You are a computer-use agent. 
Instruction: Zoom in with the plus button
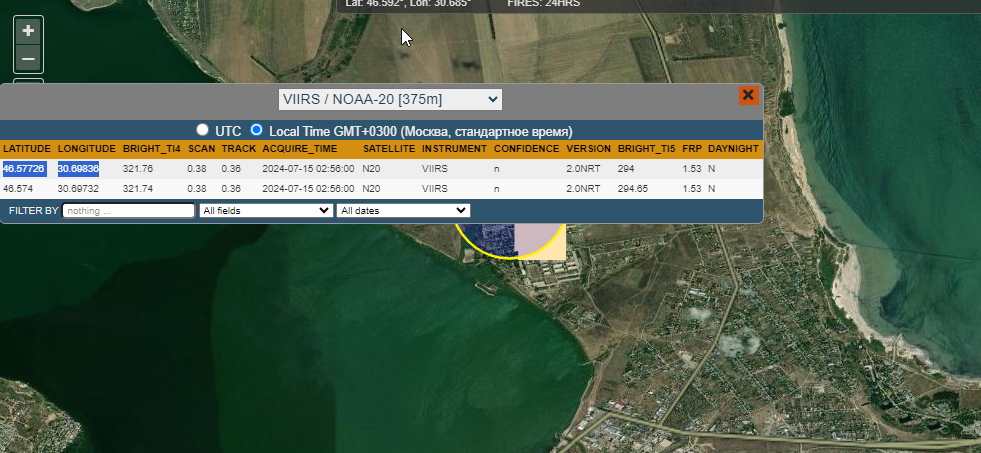[x=28, y=31]
